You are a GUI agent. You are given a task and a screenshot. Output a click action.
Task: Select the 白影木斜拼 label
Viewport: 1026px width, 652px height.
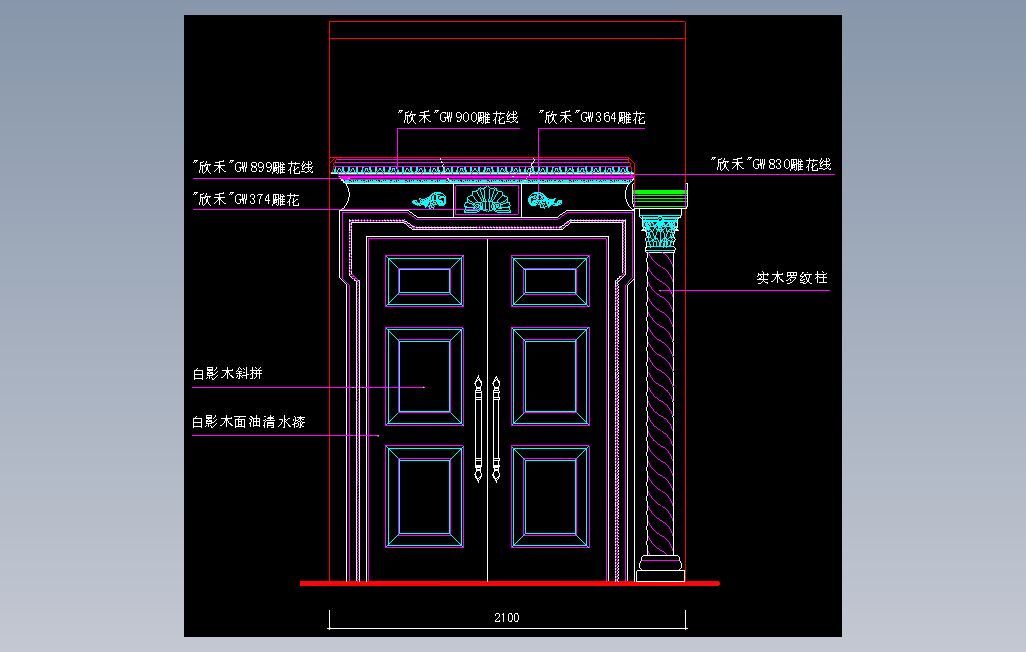tap(228, 373)
